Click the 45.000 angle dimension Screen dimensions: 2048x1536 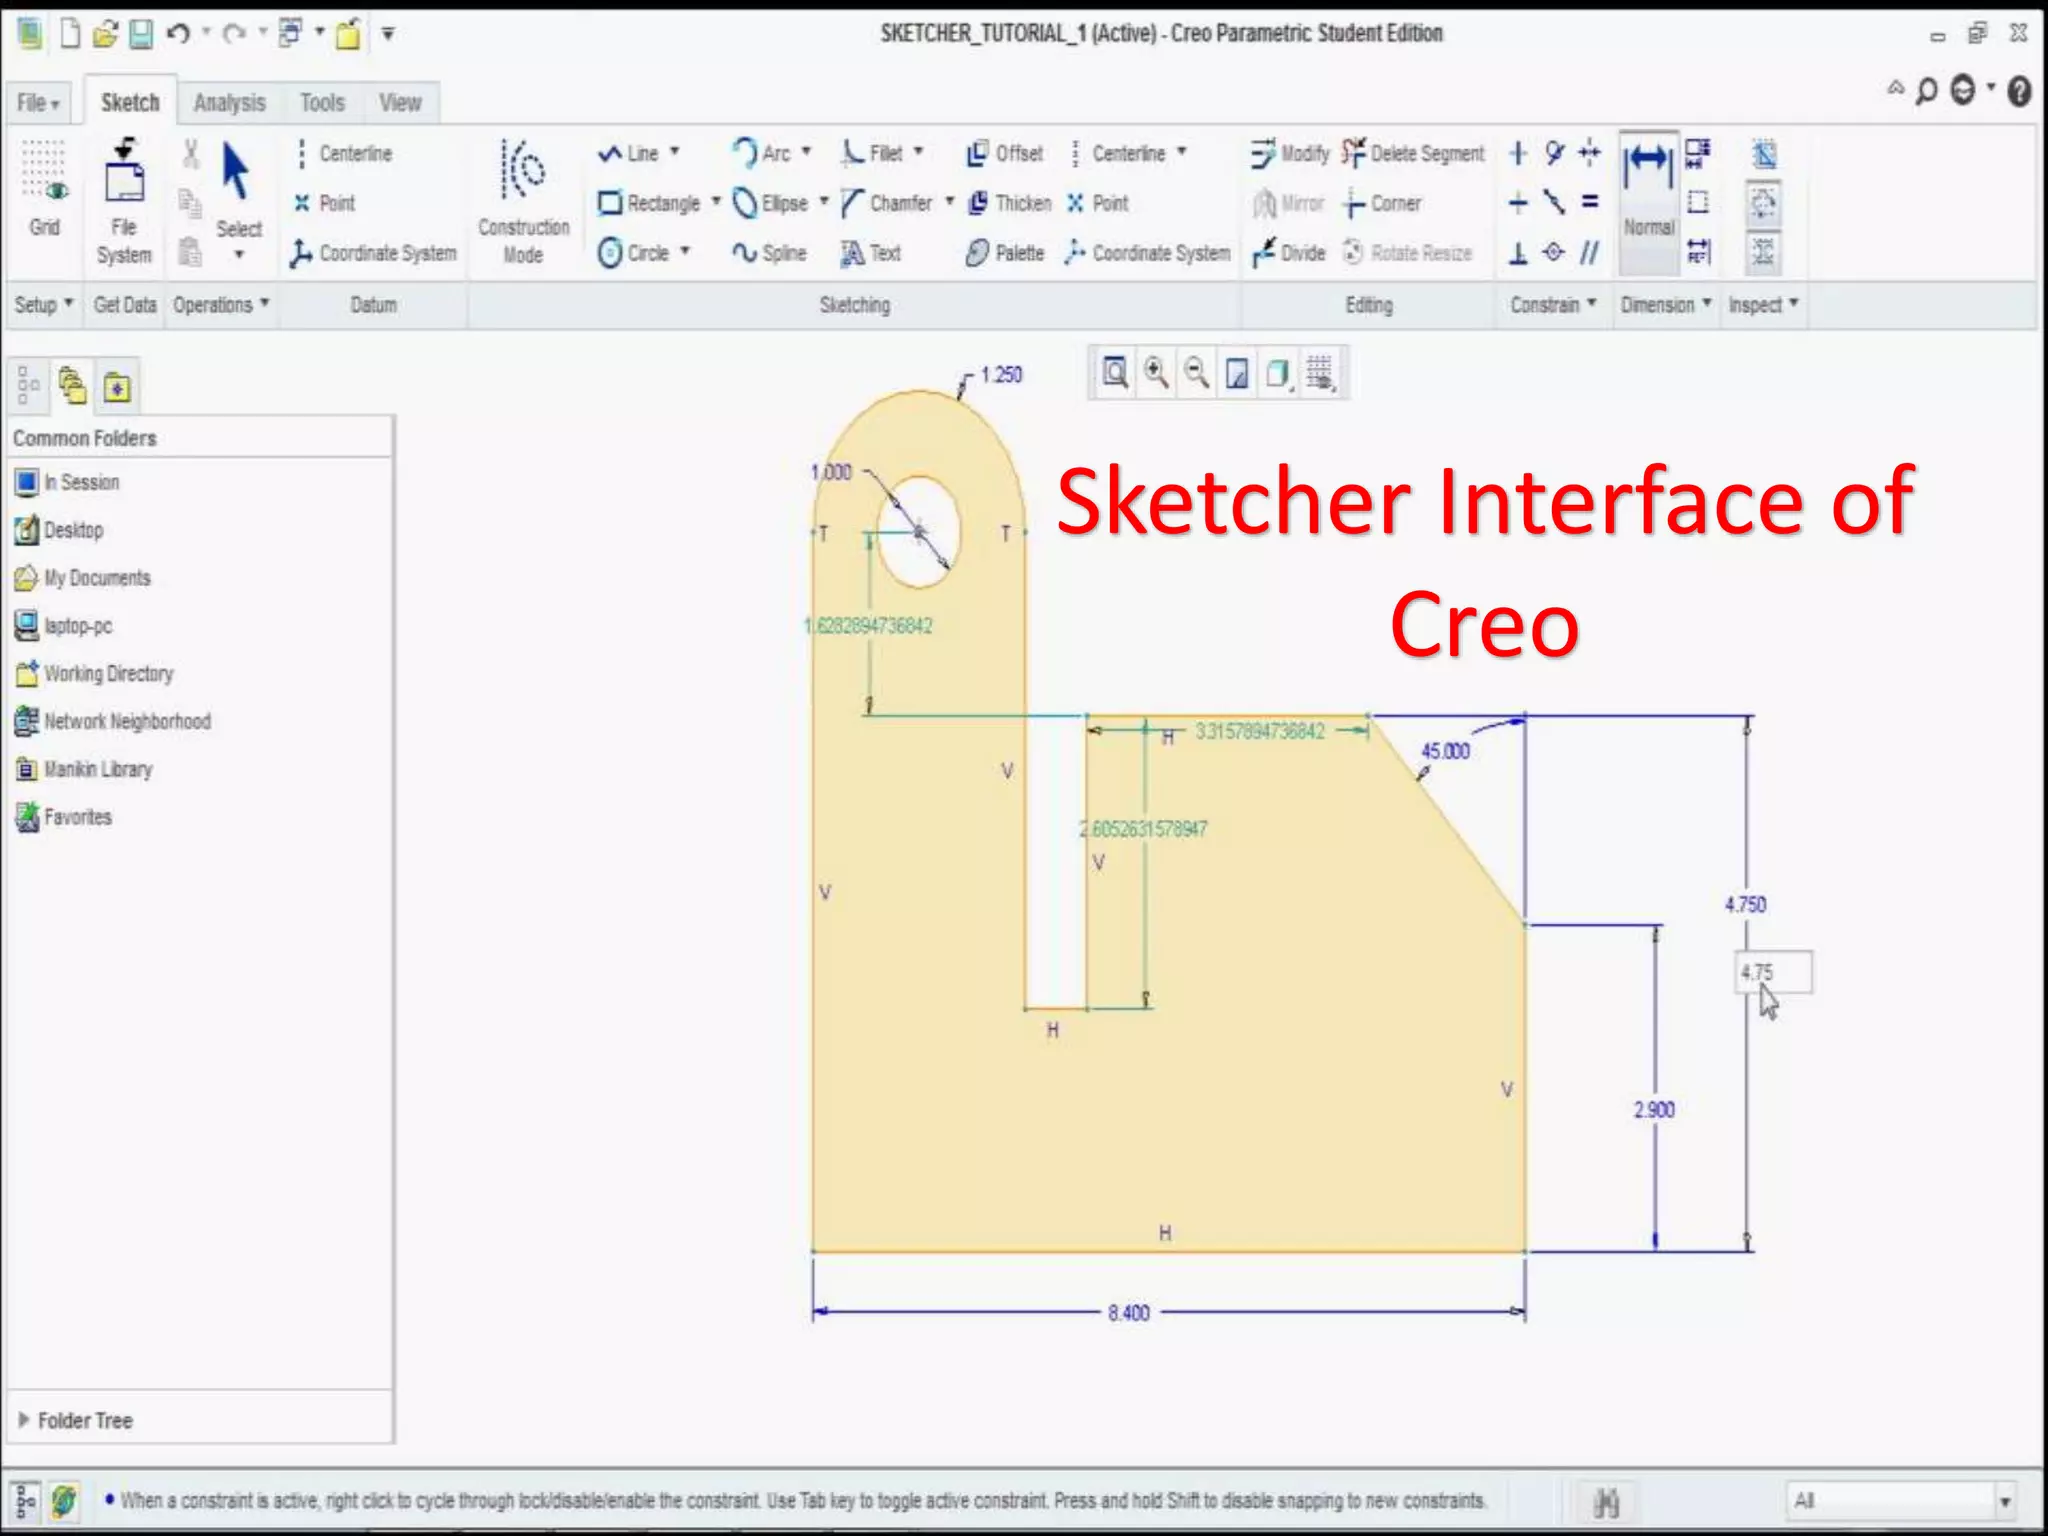click(x=1445, y=750)
